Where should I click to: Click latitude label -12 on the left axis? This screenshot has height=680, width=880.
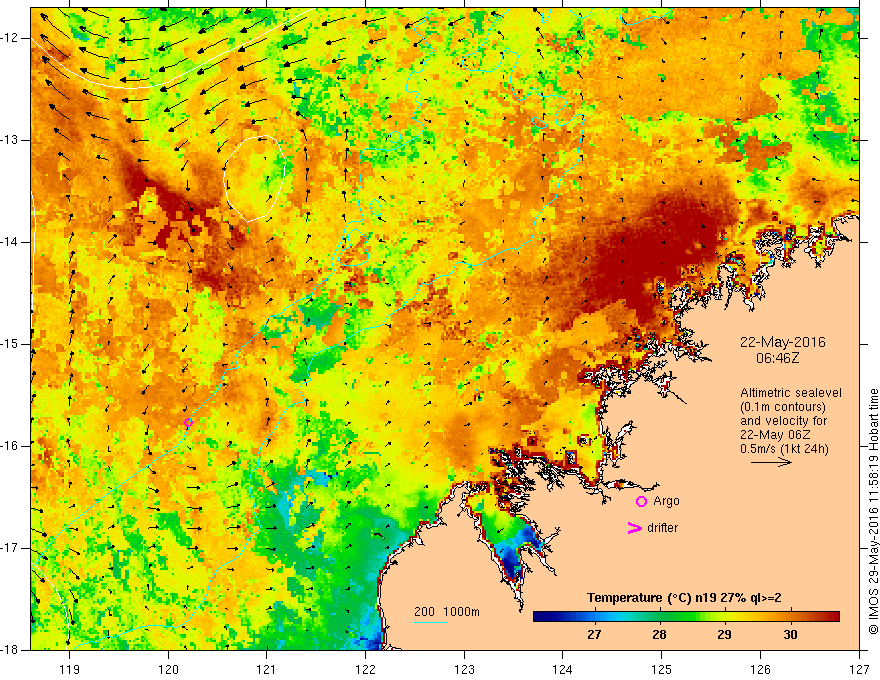coord(10,38)
